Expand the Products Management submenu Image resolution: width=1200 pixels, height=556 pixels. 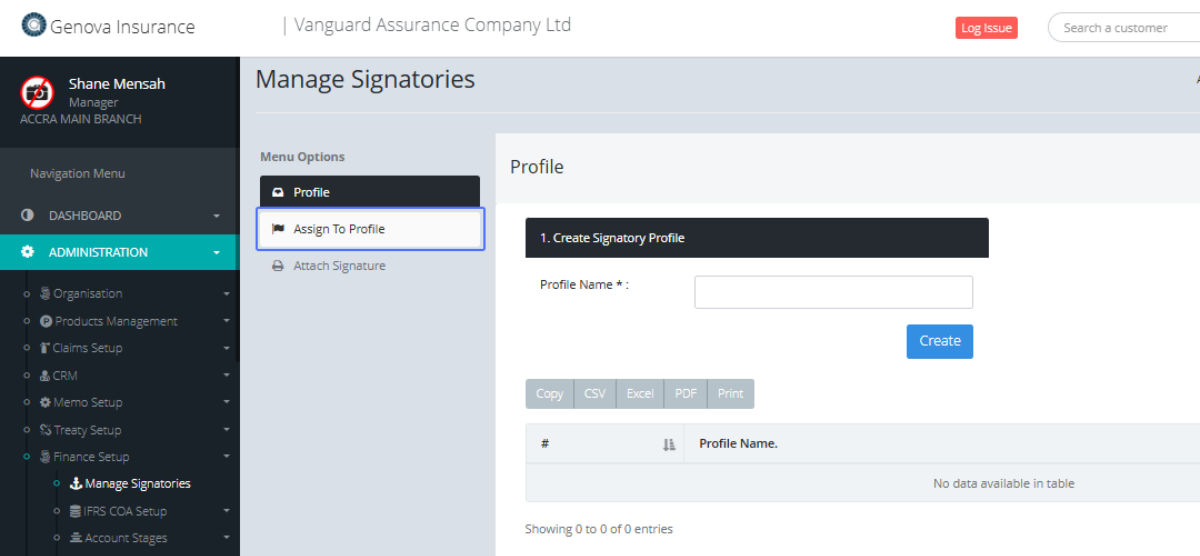[x=226, y=321]
